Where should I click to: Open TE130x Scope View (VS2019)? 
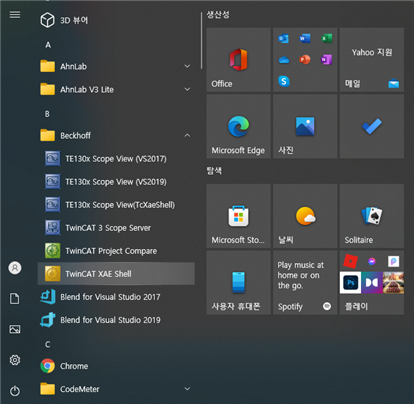116,182
